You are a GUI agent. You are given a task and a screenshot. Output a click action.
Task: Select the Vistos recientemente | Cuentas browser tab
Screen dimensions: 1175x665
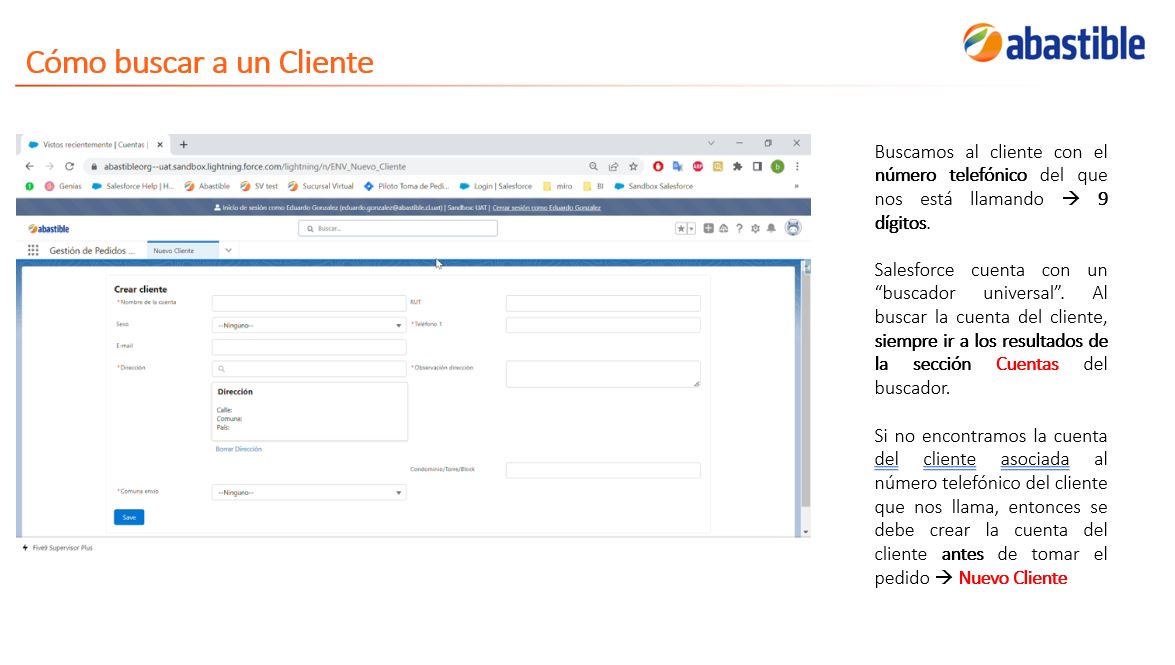pos(94,145)
